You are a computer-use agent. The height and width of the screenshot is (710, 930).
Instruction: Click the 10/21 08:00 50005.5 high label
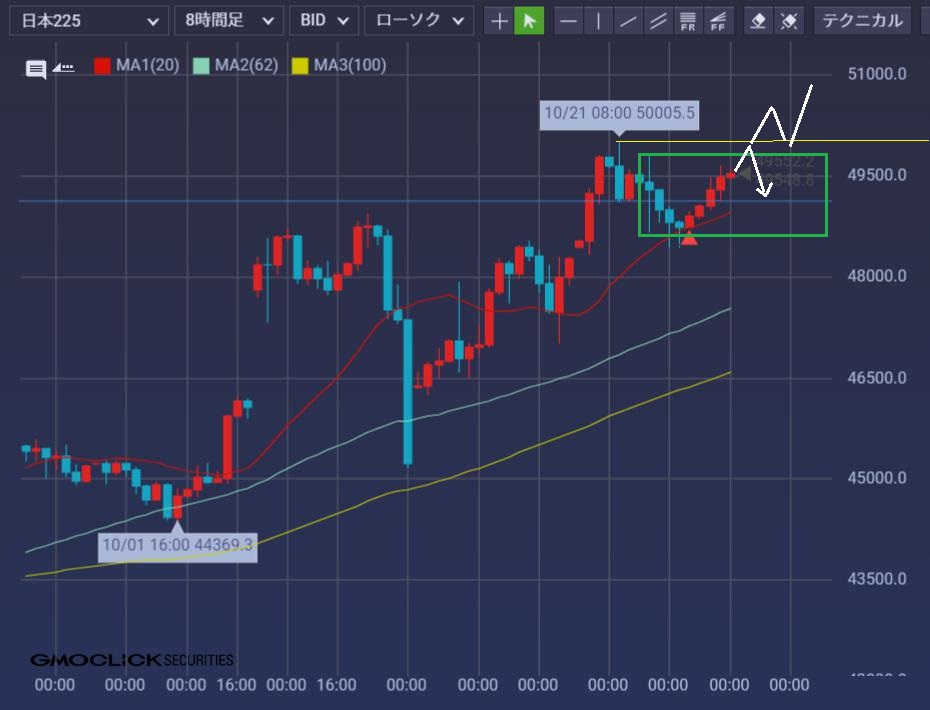tap(618, 113)
